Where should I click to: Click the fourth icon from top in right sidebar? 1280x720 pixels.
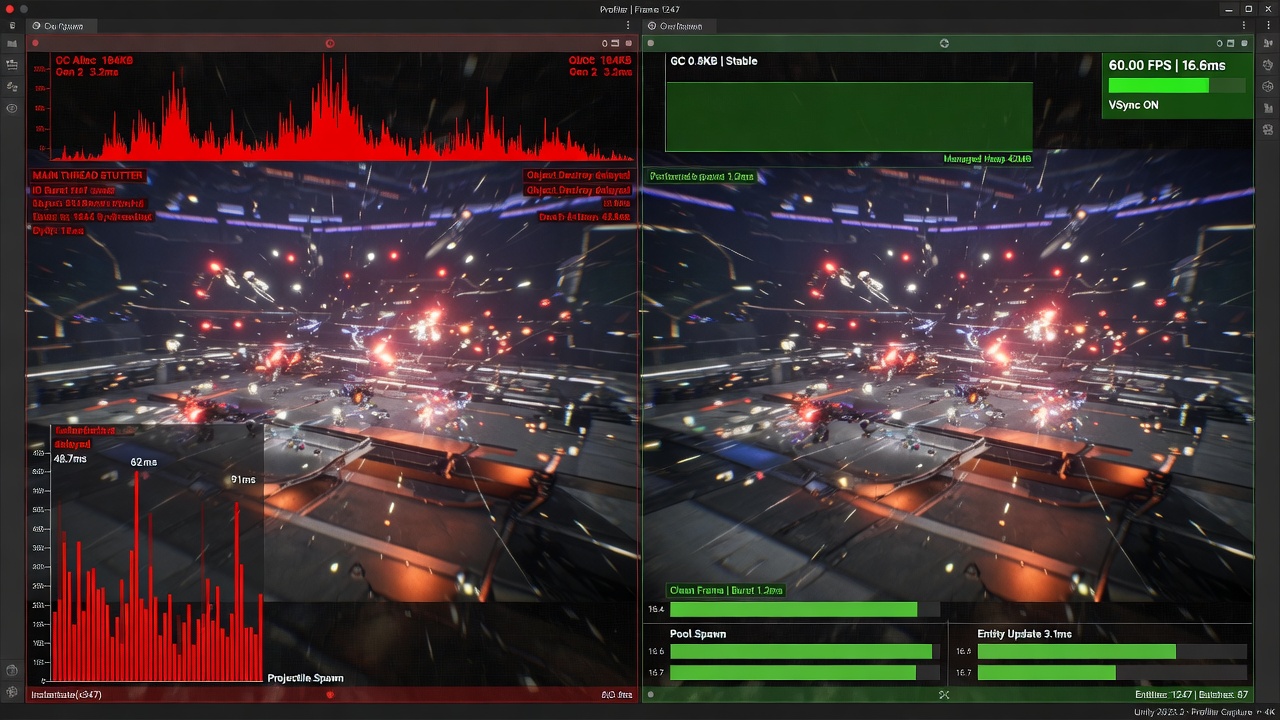(x=1268, y=108)
